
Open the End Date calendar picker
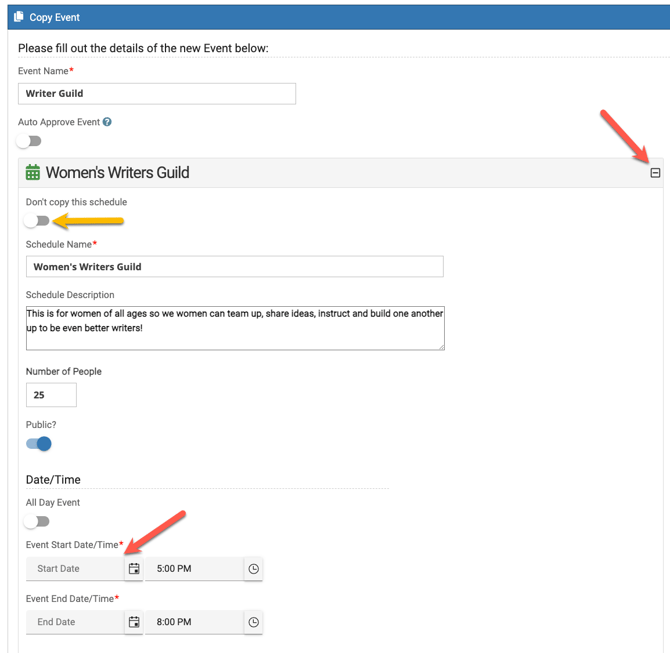tap(134, 622)
